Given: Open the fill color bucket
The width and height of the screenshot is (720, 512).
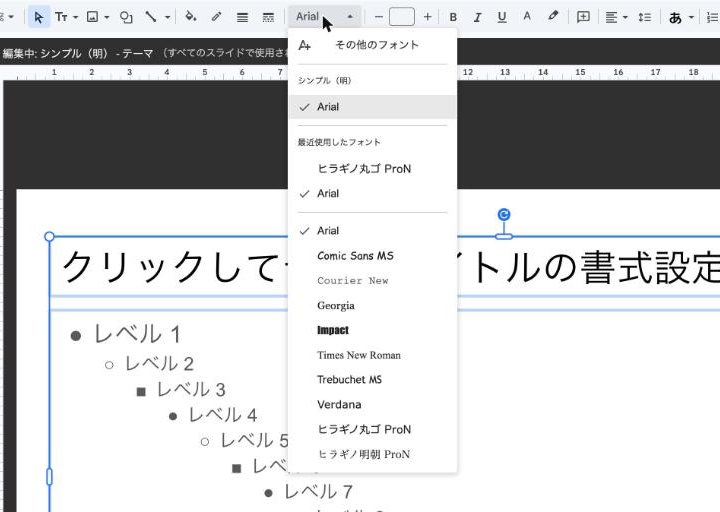Looking at the screenshot, I should [x=191, y=17].
